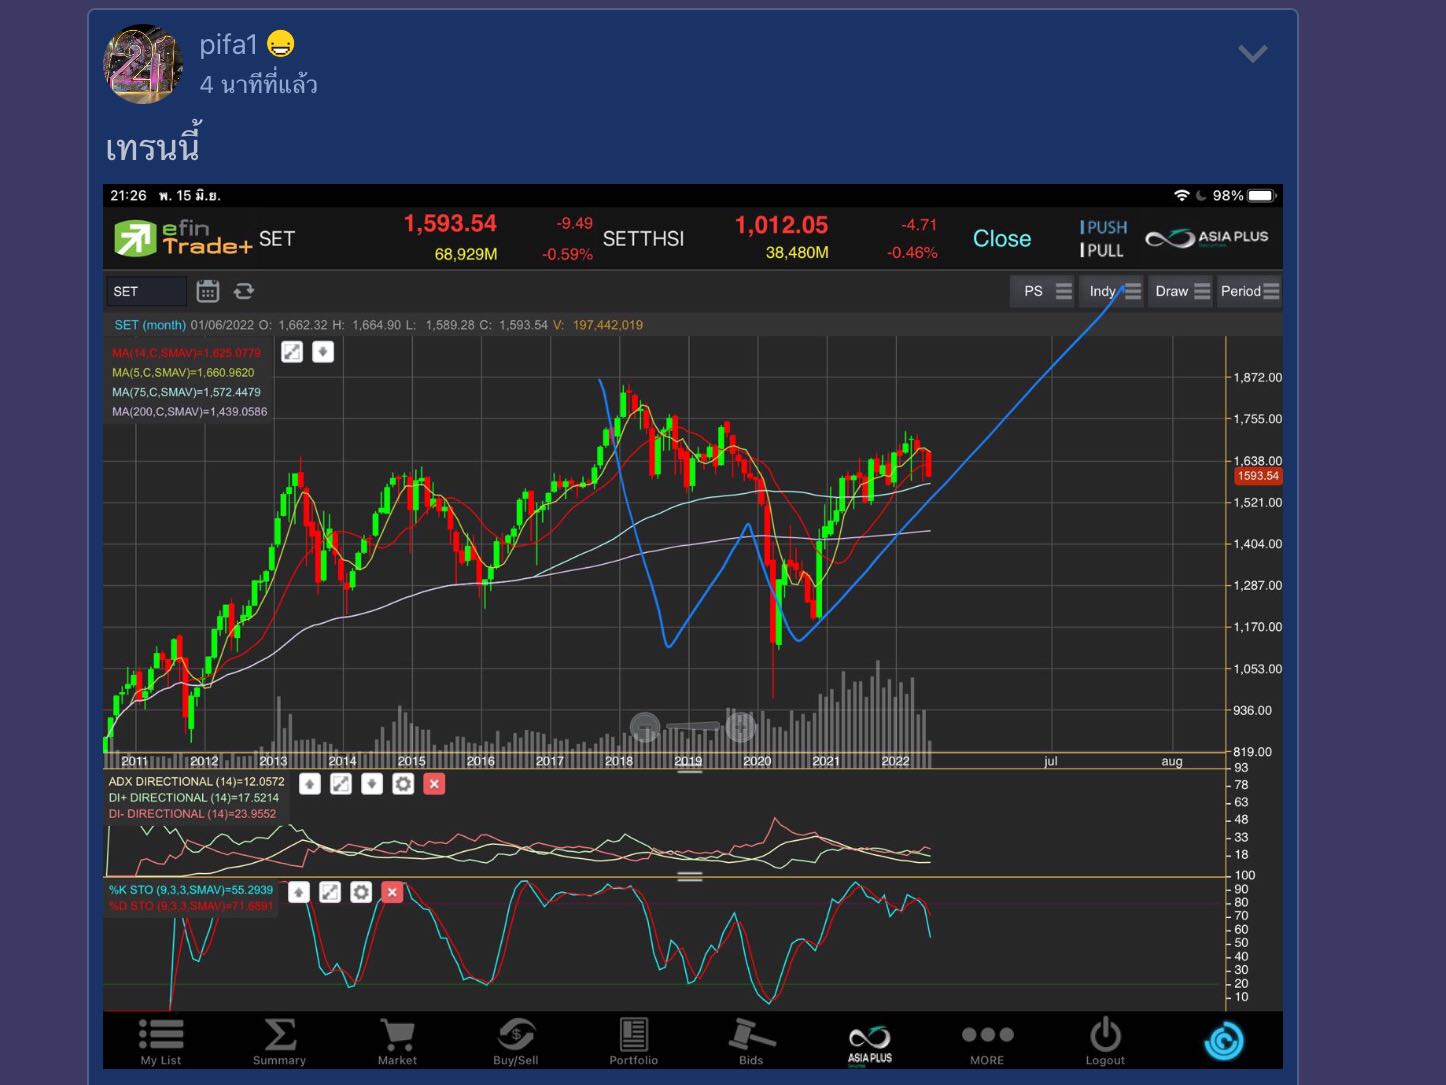Move the main chart panel down
This screenshot has height=1085, width=1446.
(x=323, y=352)
